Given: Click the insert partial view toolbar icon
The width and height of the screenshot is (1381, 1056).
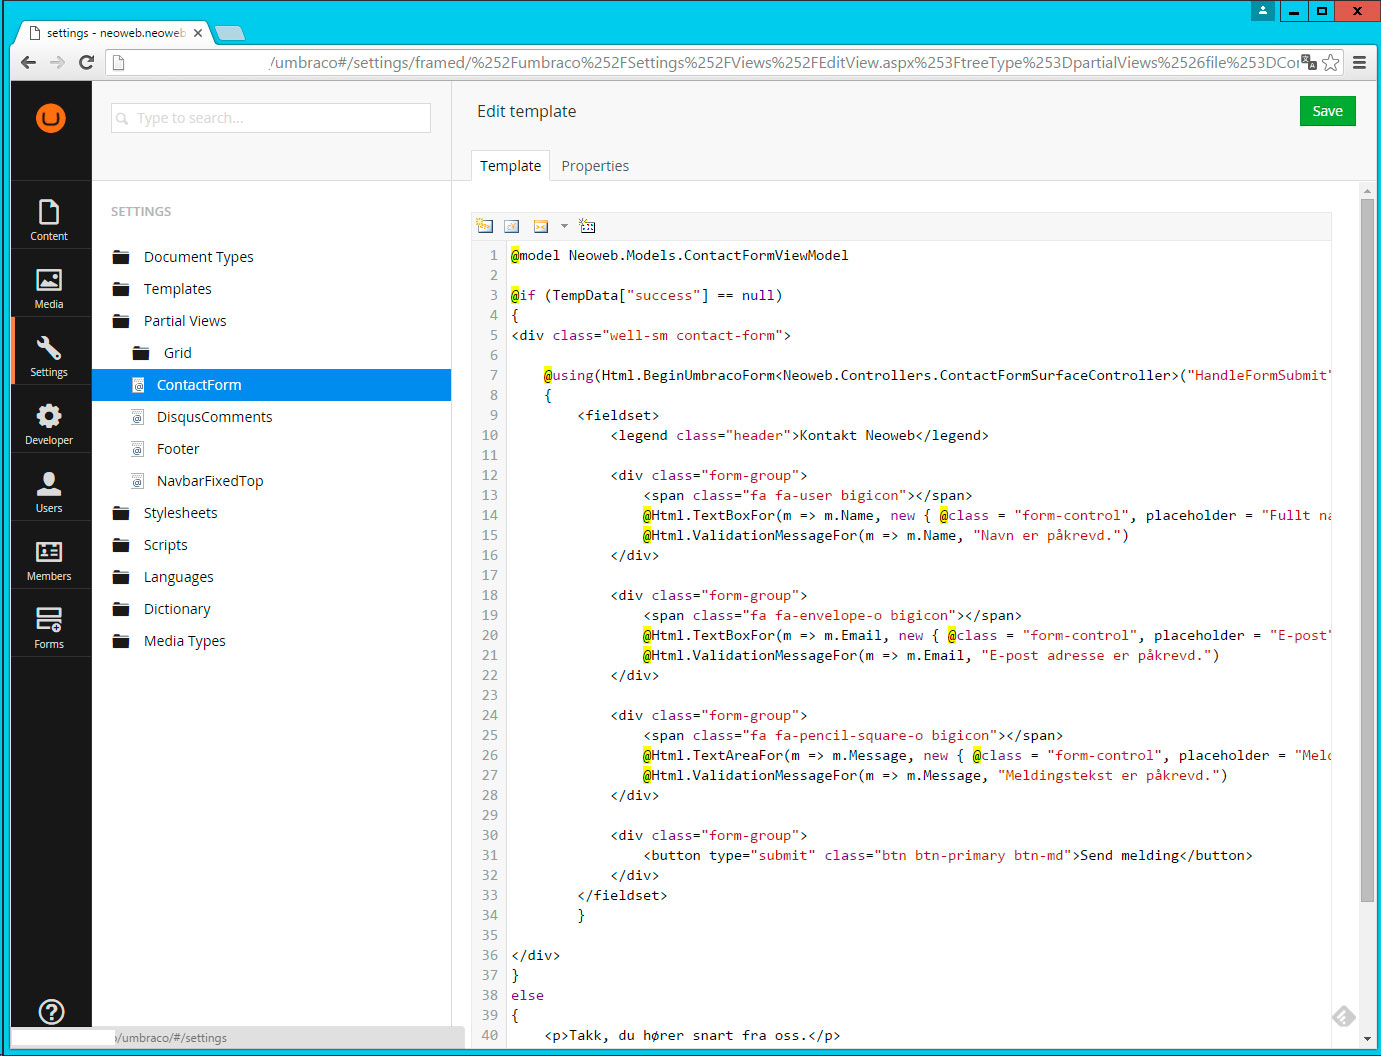Looking at the screenshot, I should click(x=588, y=226).
